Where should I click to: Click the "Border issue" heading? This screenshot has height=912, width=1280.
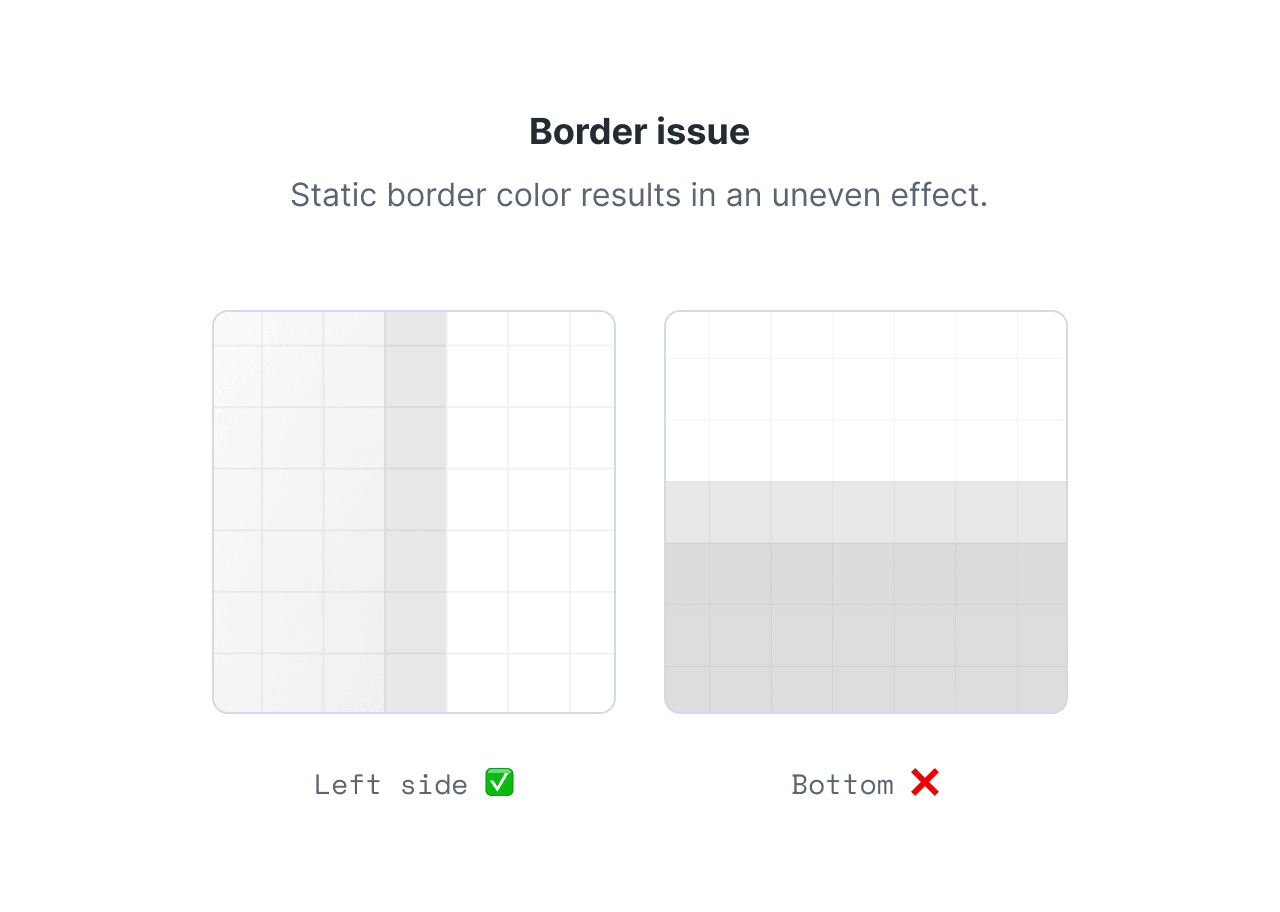pyautogui.click(x=639, y=132)
